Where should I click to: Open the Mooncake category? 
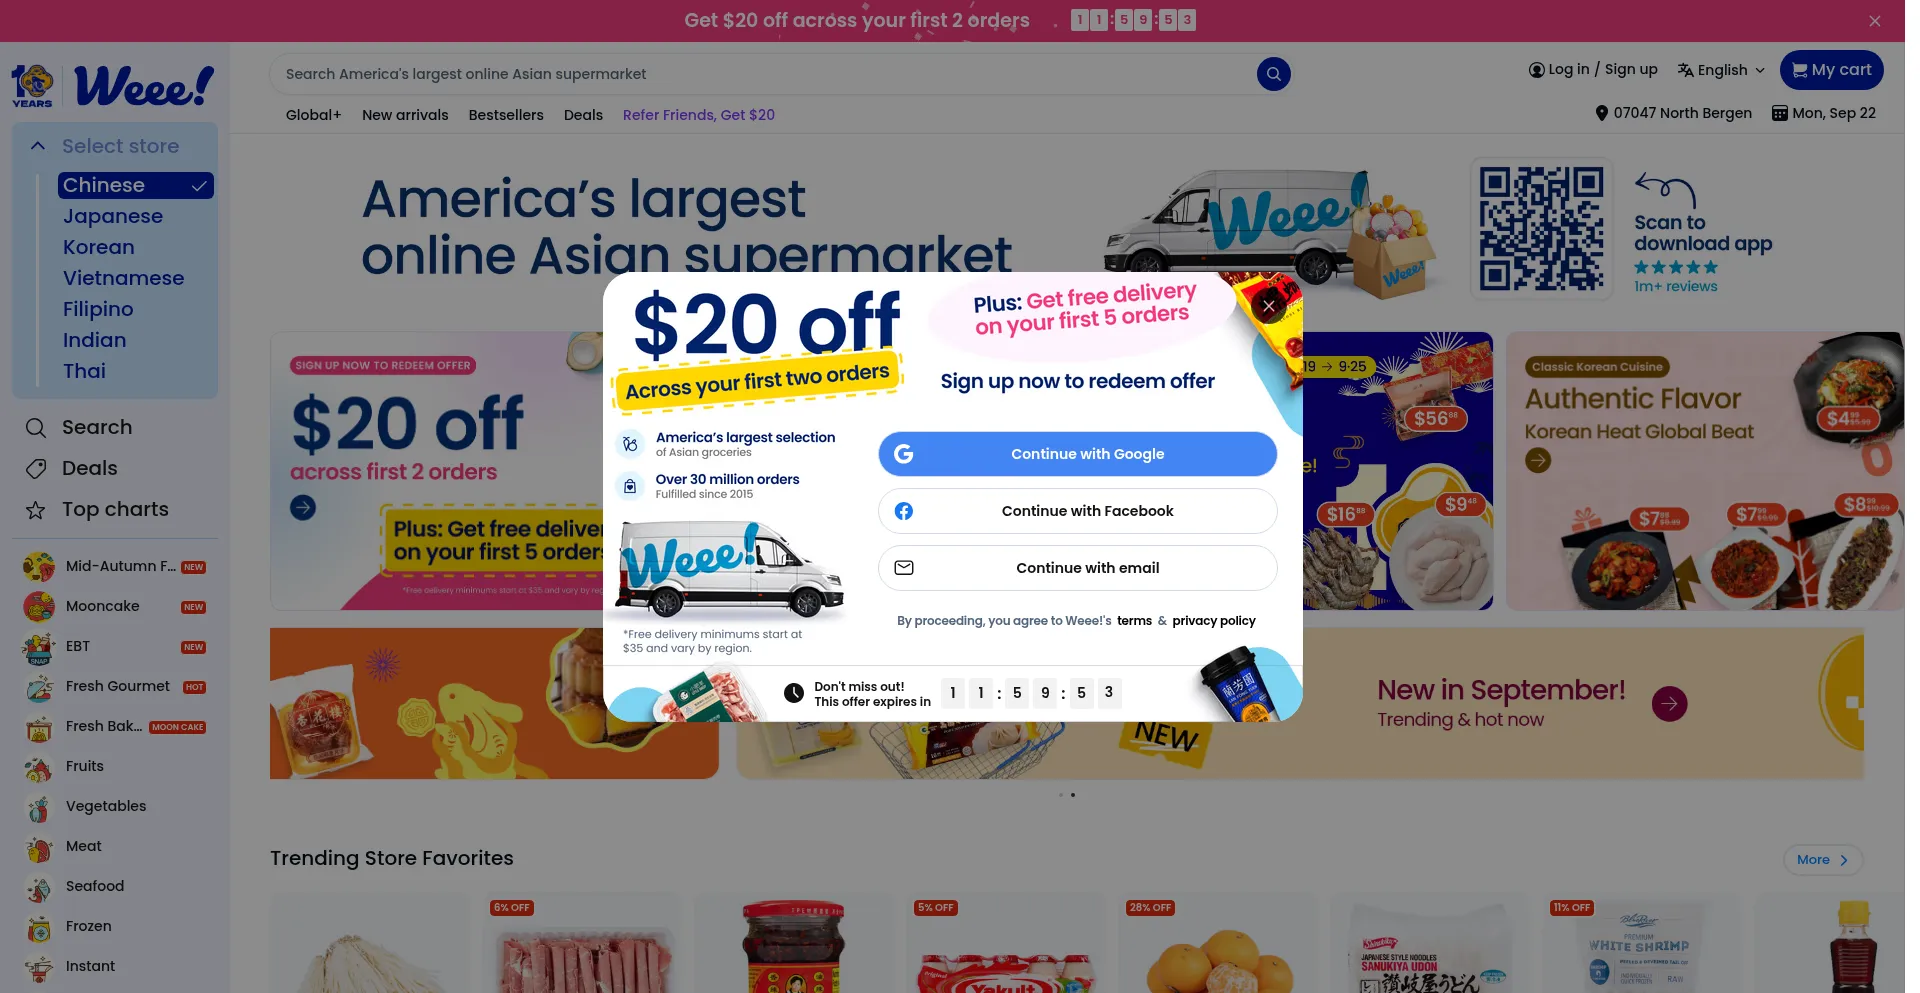click(102, 606)
